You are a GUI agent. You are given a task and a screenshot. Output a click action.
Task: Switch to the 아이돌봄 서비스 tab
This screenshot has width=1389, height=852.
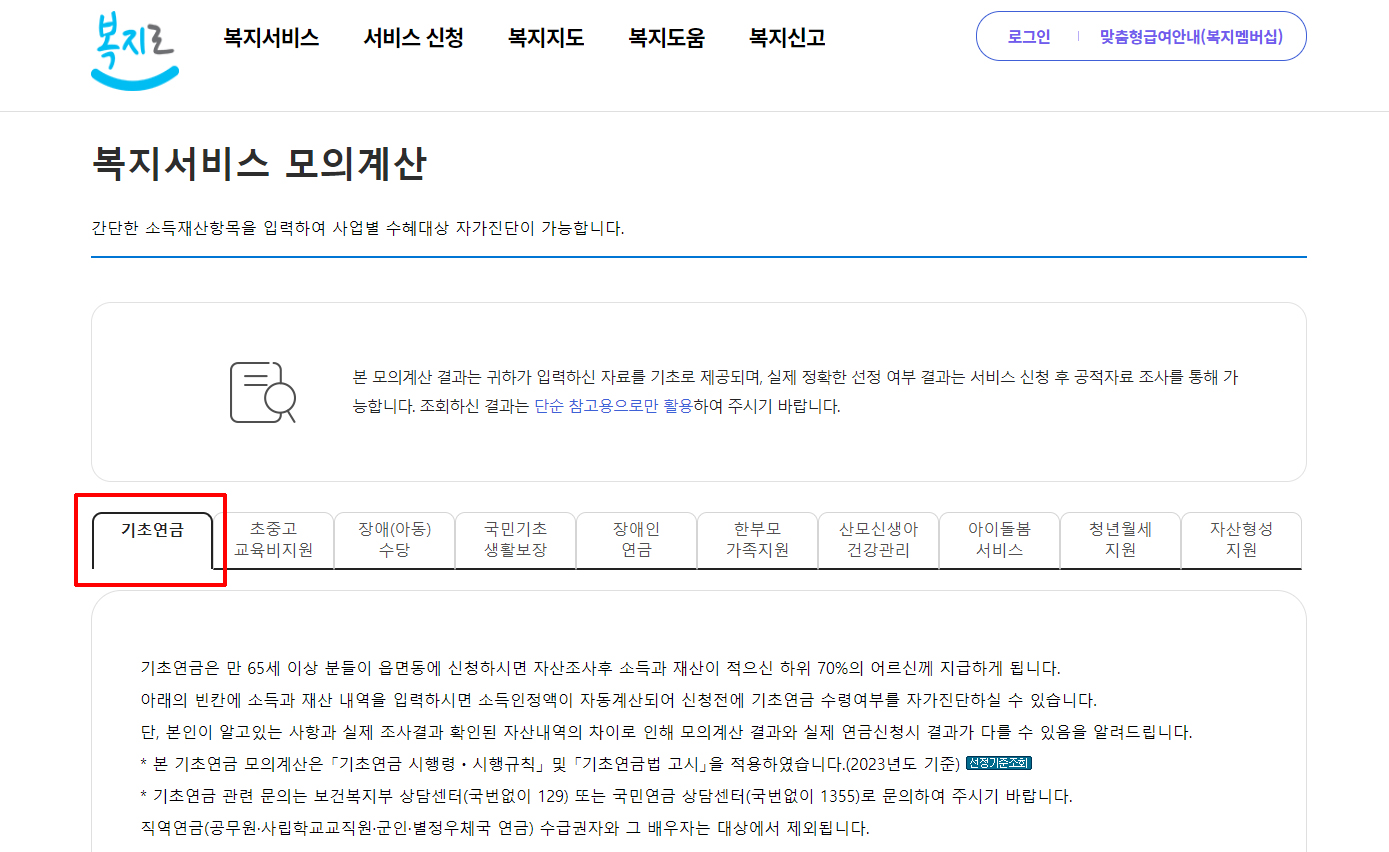point(999,540)
